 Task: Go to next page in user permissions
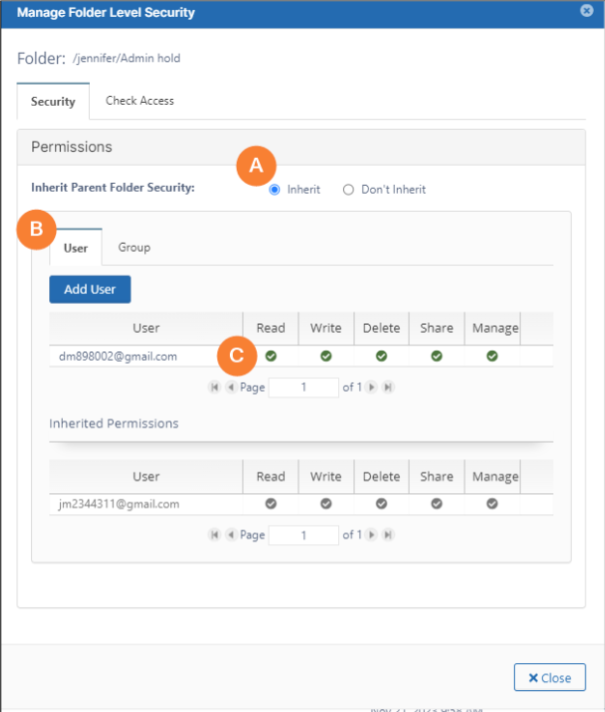(x=372, y=387)
